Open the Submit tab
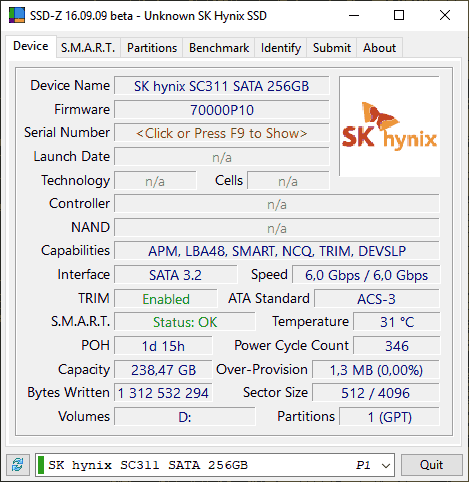The width and height of the screenshot is (469, 482). (332, 48)
